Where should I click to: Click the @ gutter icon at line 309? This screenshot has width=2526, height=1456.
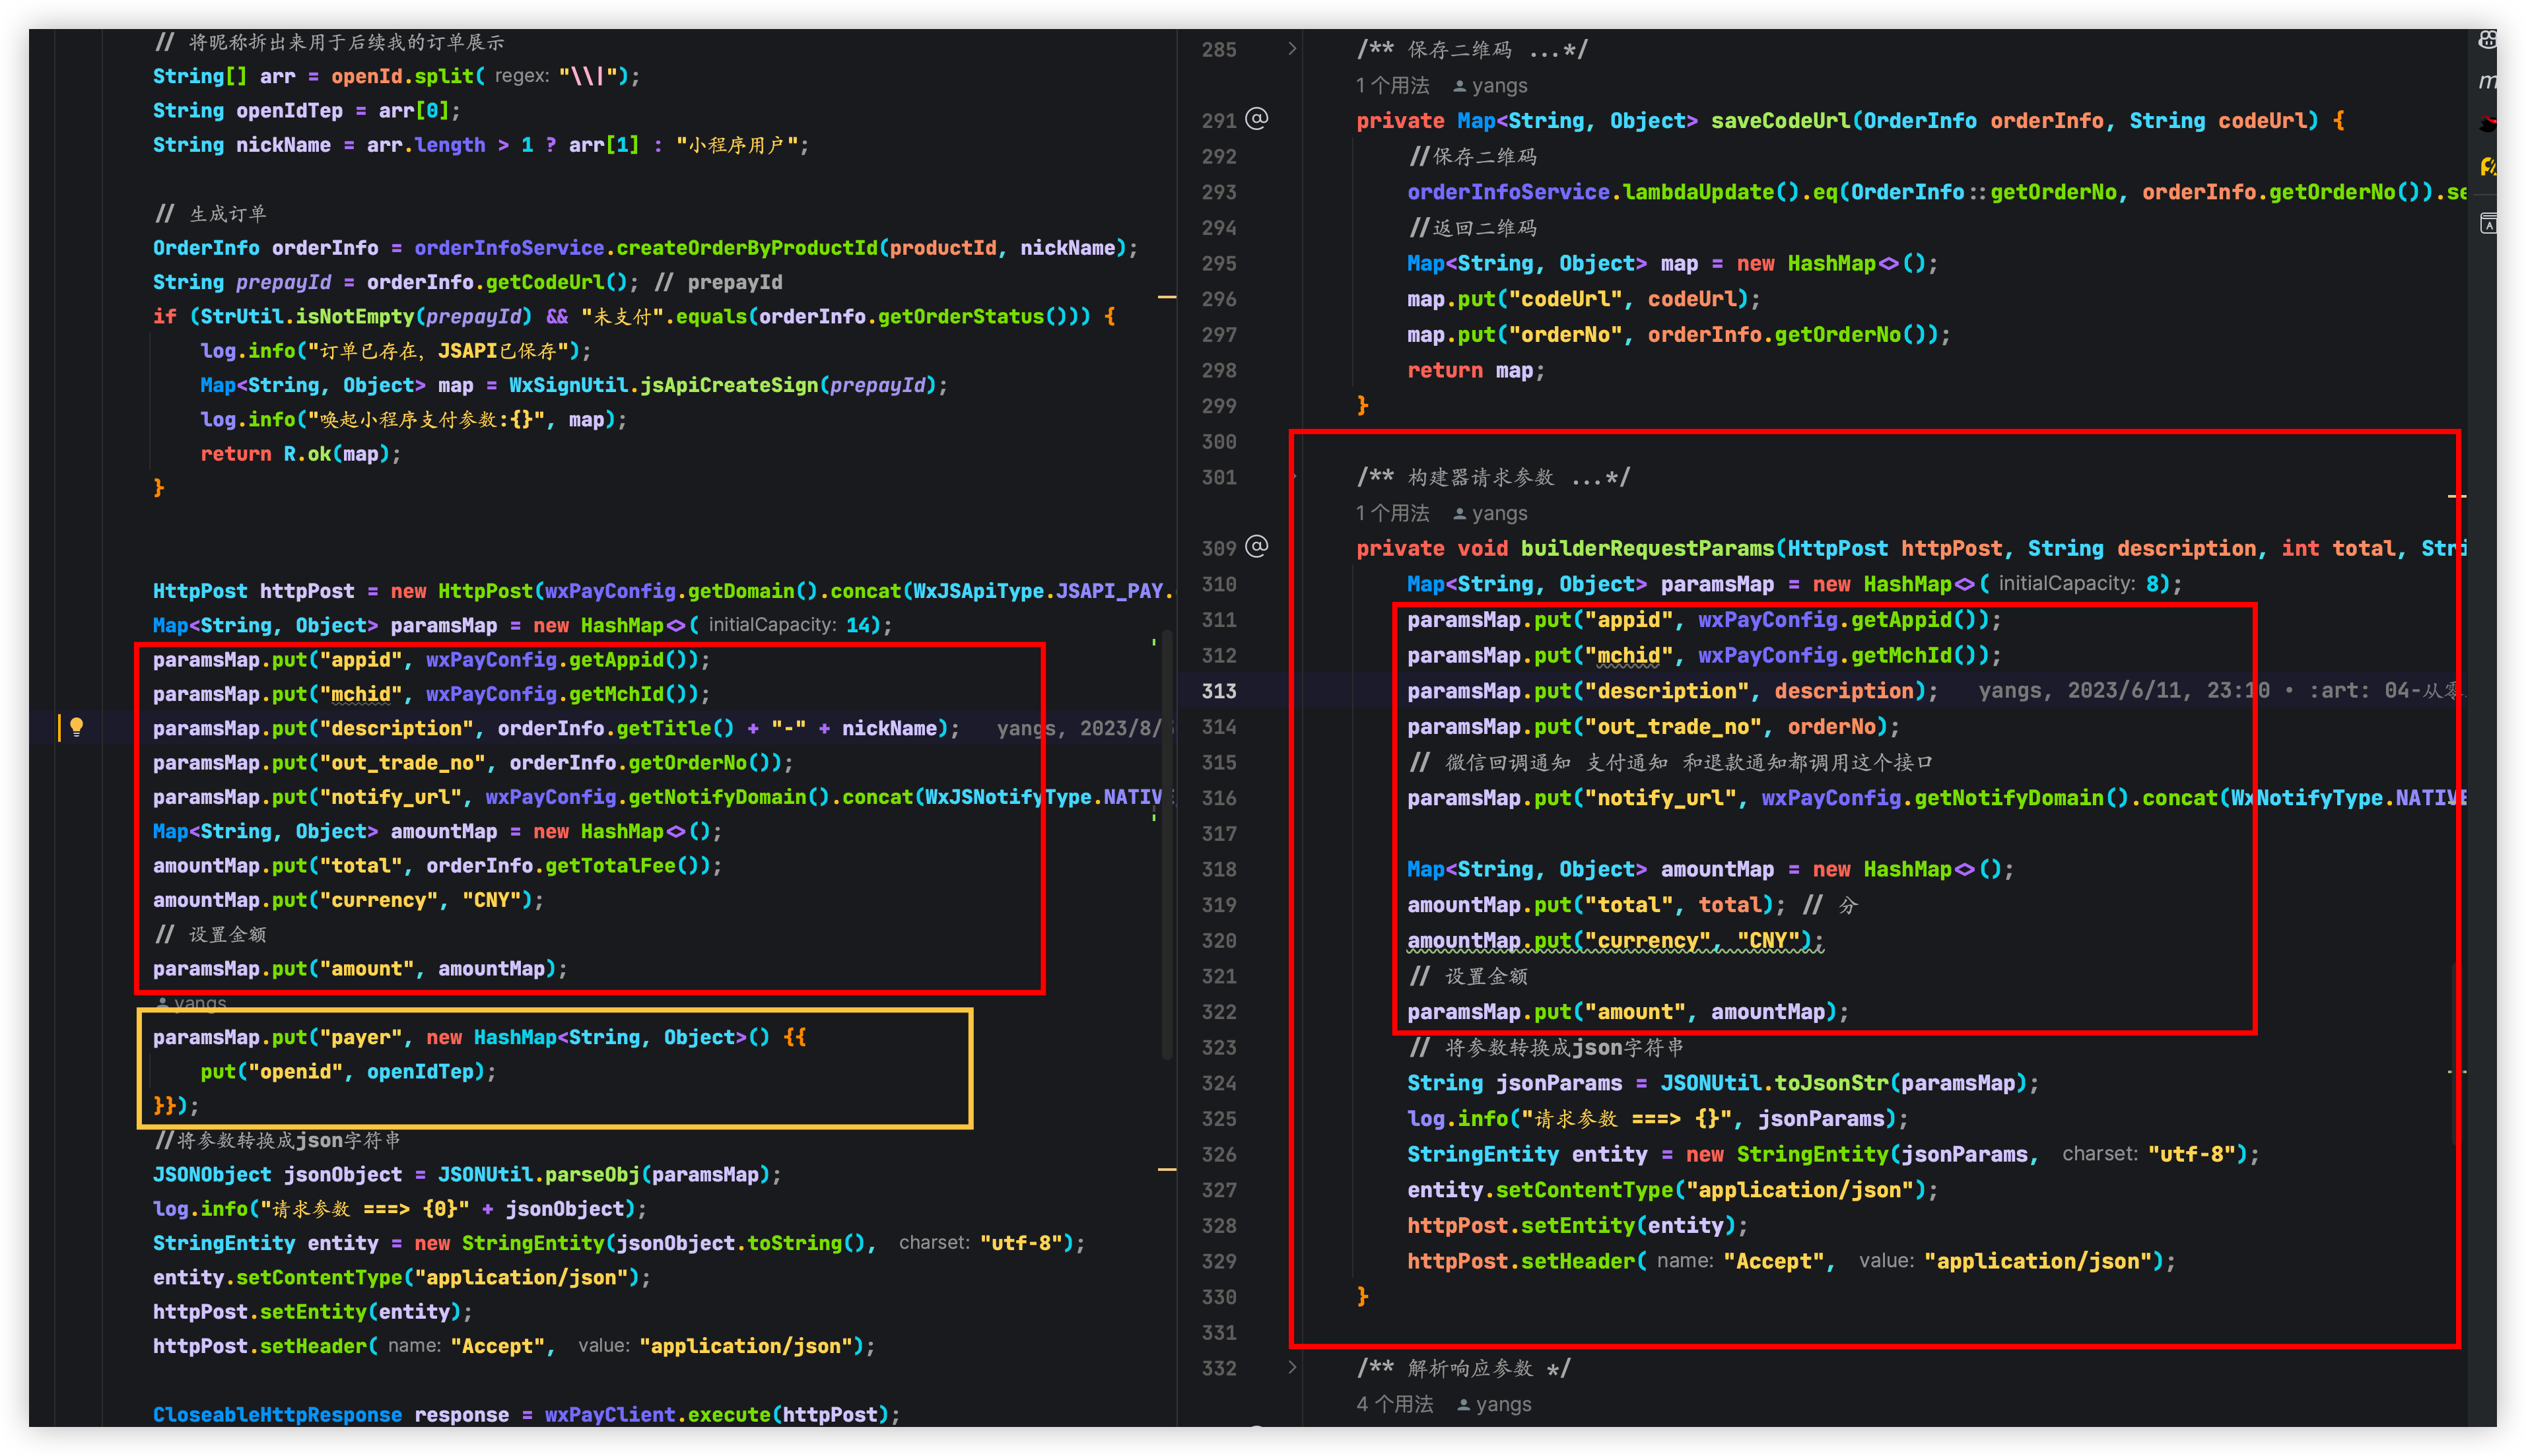[x=1257, y=546]
